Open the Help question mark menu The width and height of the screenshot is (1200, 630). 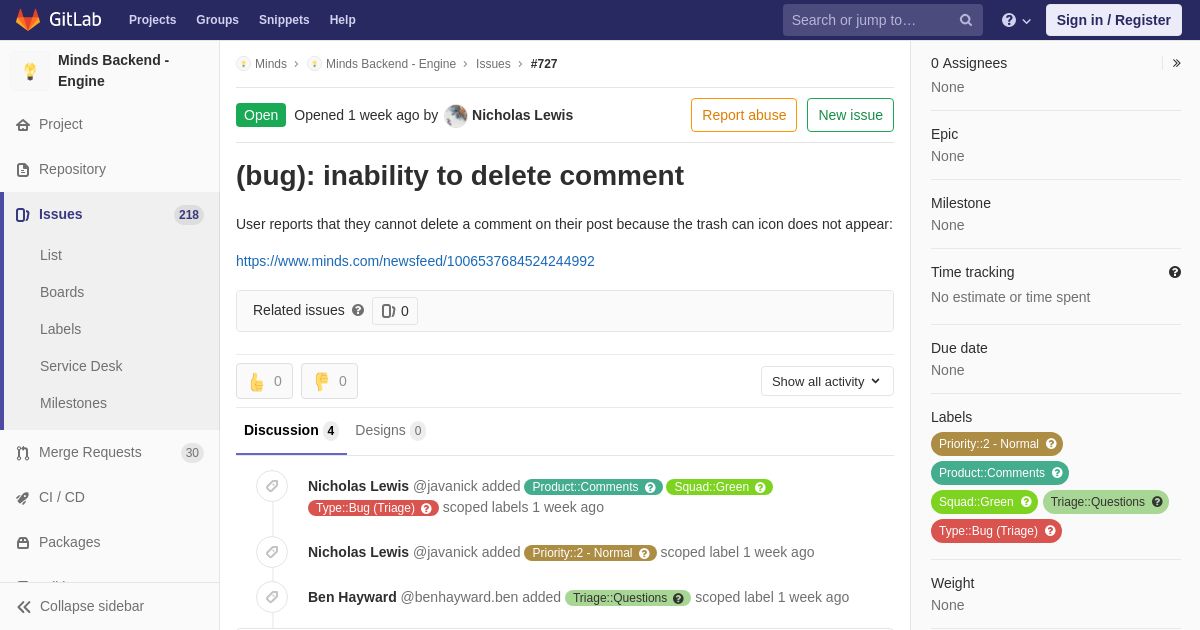click(x=1016, y=20)
